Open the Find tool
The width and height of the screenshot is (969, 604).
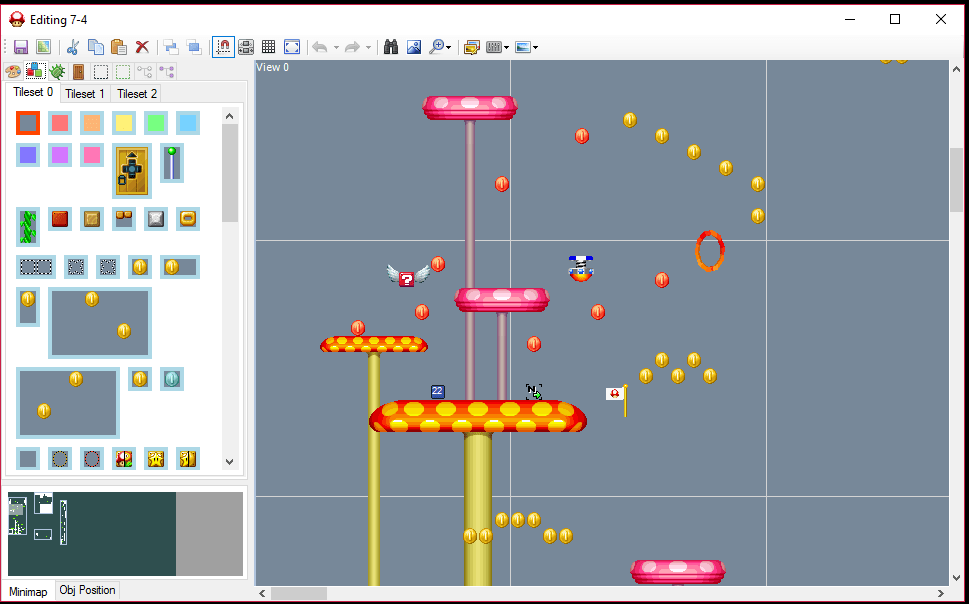click(389, 46)
